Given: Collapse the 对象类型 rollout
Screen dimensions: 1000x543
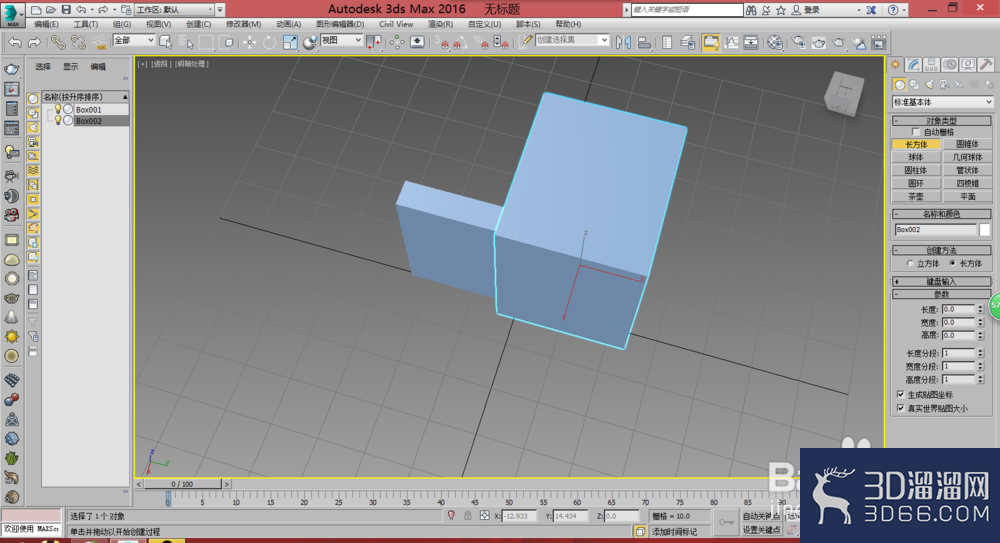Looking at the screenshot, I should 941,121.
